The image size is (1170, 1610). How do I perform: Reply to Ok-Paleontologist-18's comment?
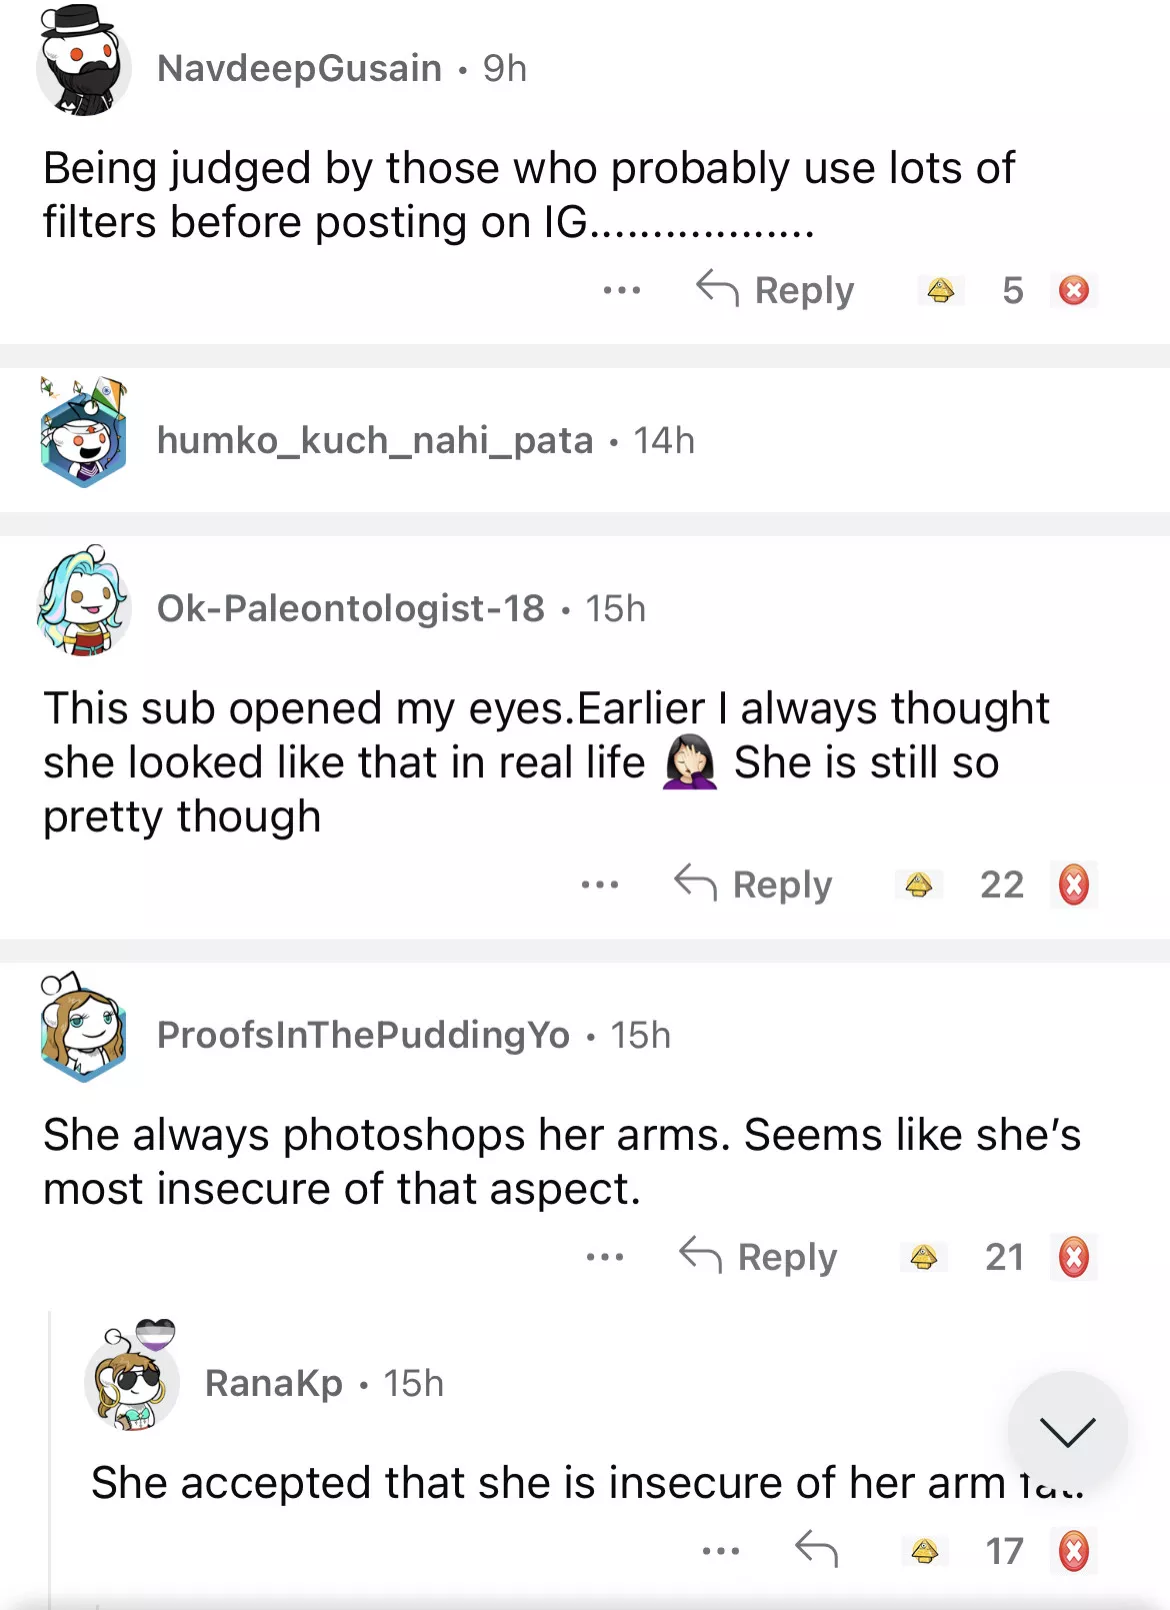click(754, 885)
